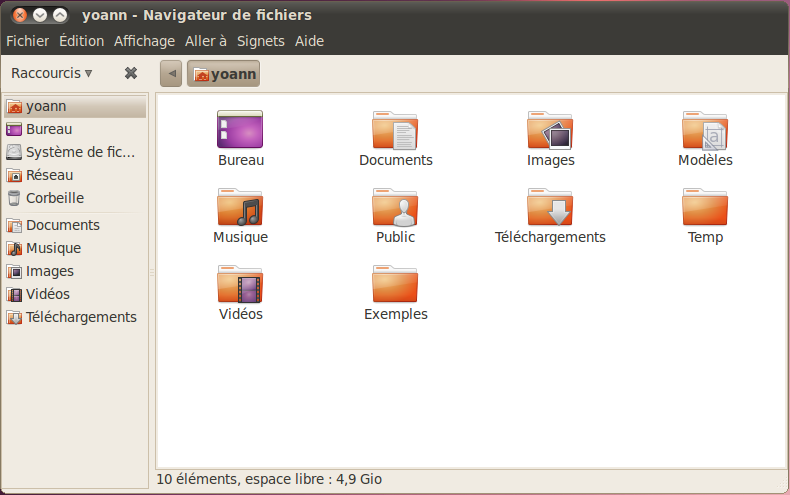The height and width of the screenshot is (495, 790).
Task: Open the Édition menu
Action: pos(82,41)
